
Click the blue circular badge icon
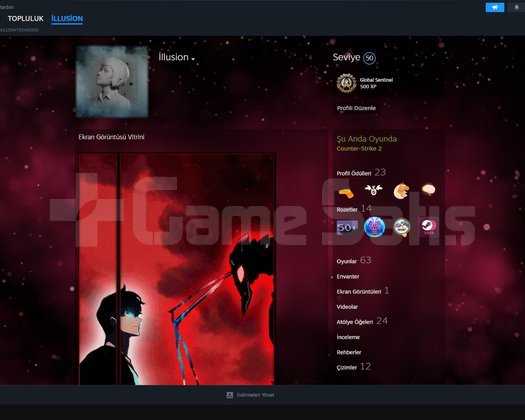(x=374, y=227)
